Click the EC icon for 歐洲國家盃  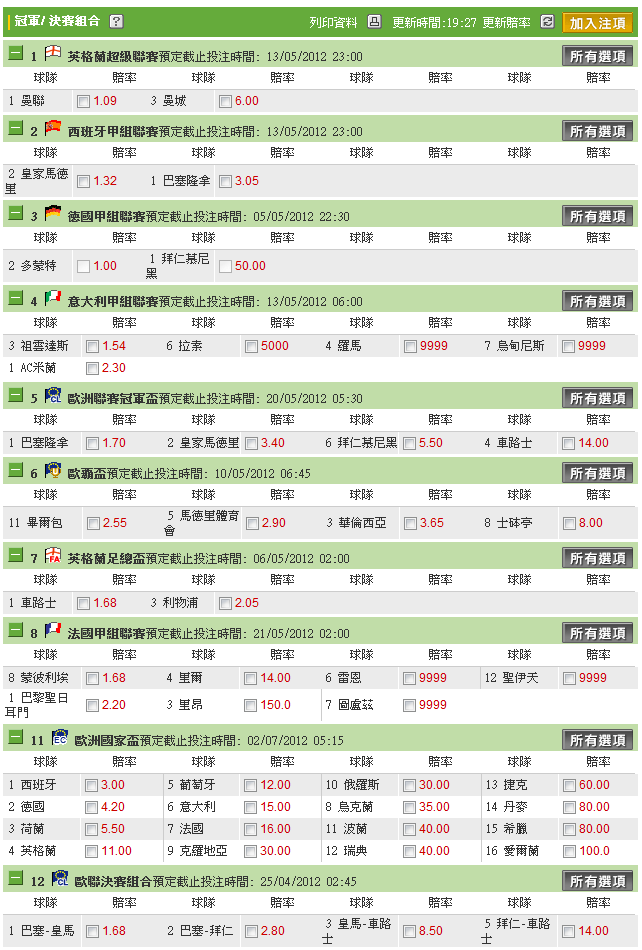[x=60, y=737]
